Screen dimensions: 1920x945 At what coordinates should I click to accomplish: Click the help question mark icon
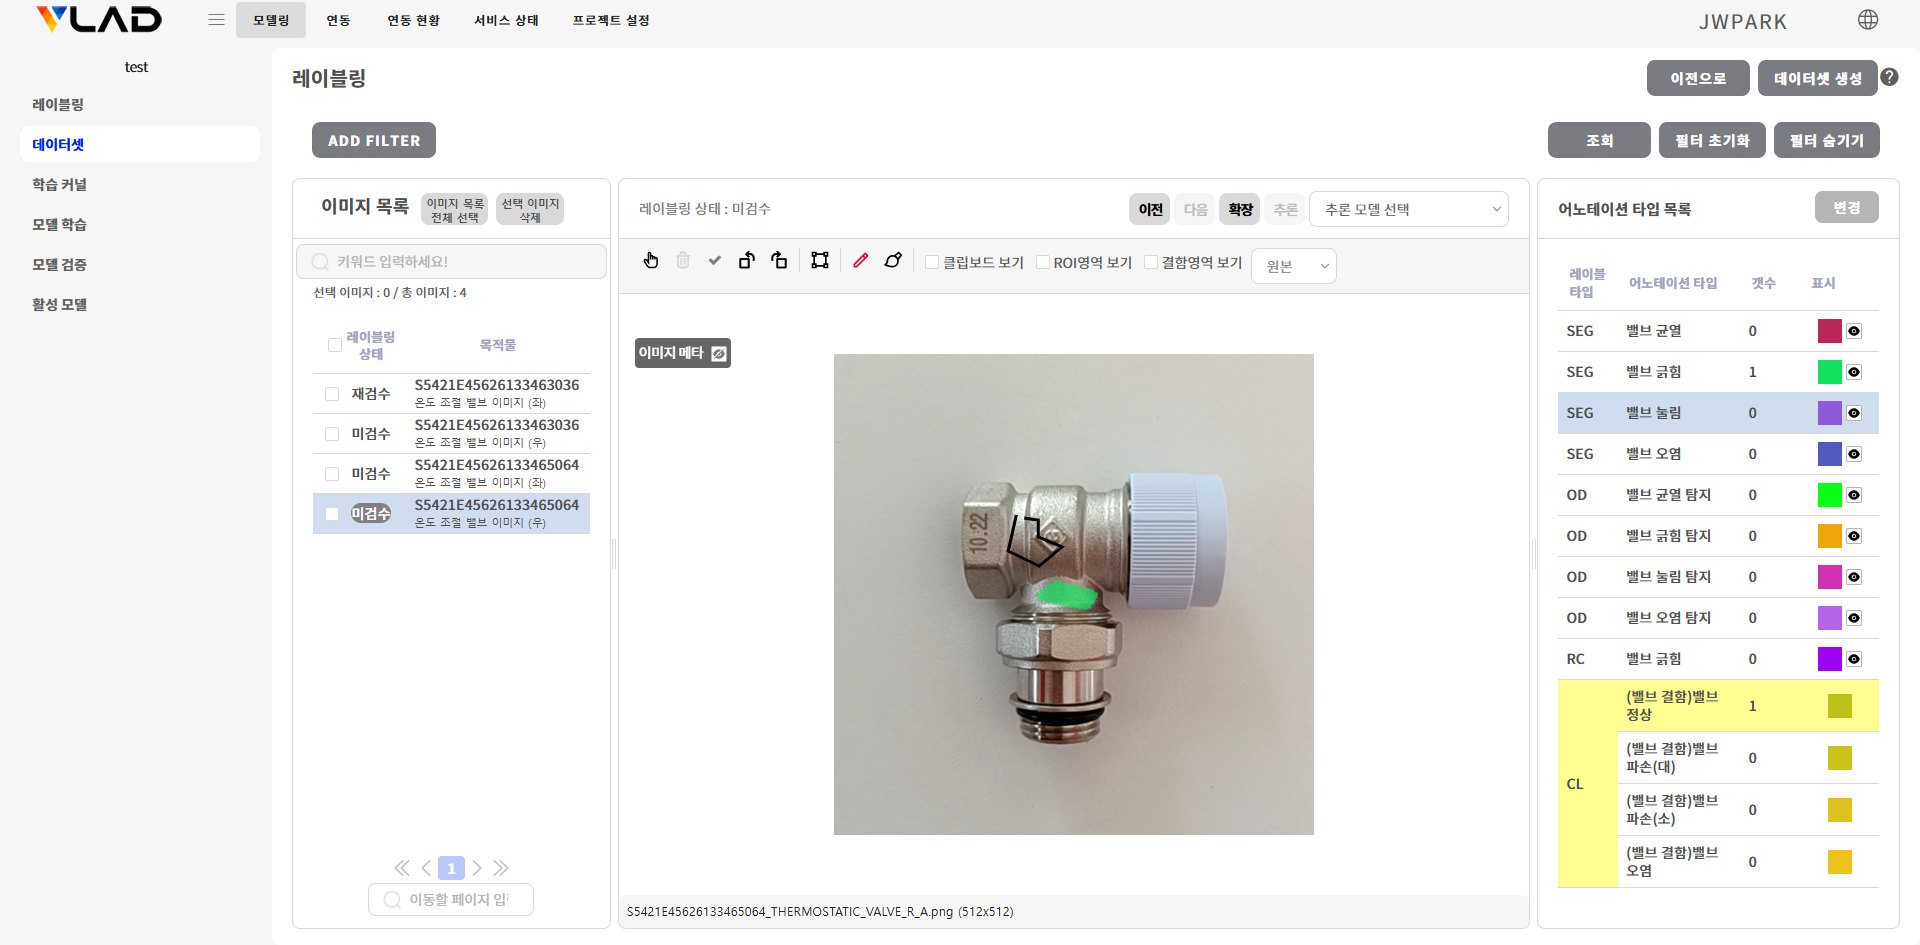coord(1889,77)
